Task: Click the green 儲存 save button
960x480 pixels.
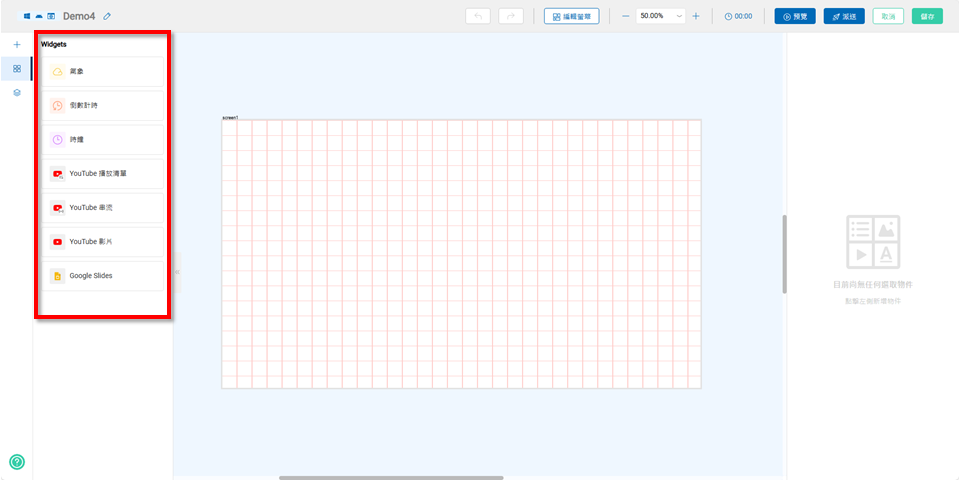Action: [926, 16]
